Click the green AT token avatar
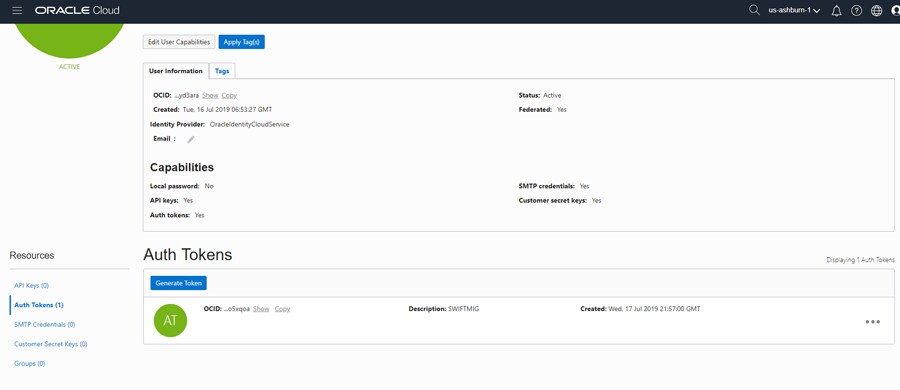Viewport: 900px width, 390px height. point(170,321)
